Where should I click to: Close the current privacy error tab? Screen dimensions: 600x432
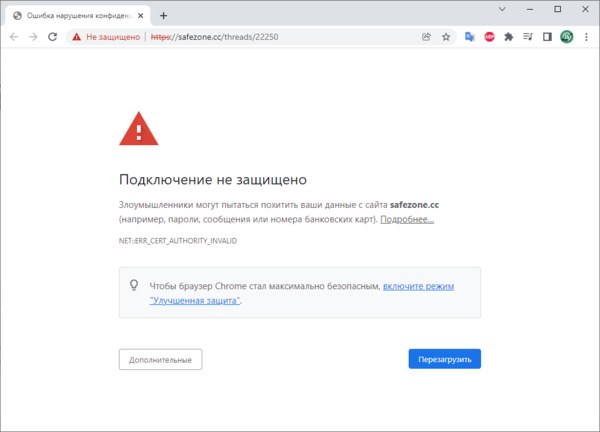142,15
